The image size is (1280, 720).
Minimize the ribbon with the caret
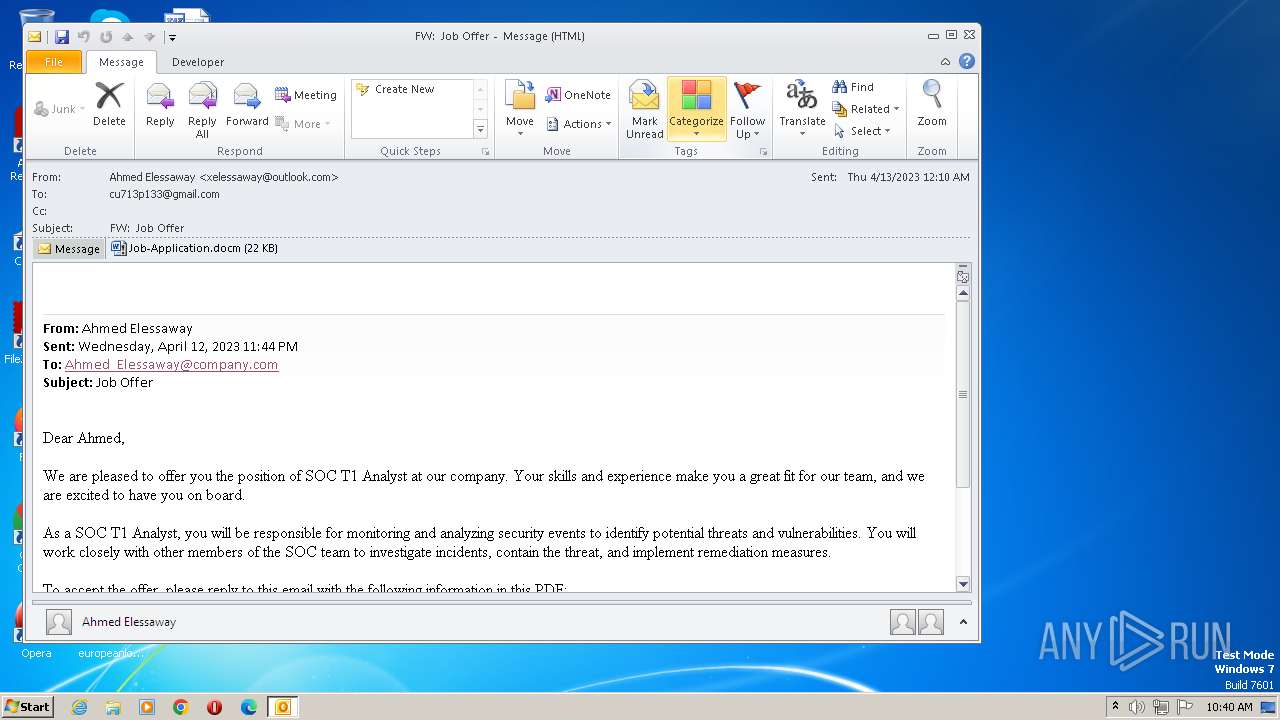click(x=945, y=61)
